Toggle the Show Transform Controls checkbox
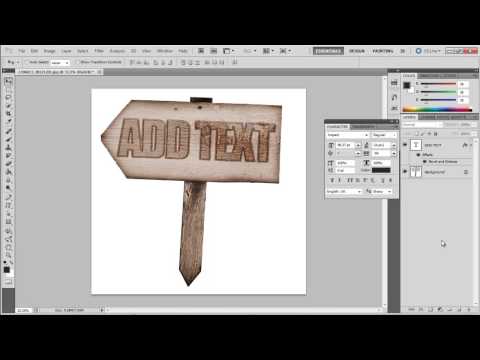The image size is (480, 360). (77, 62)
